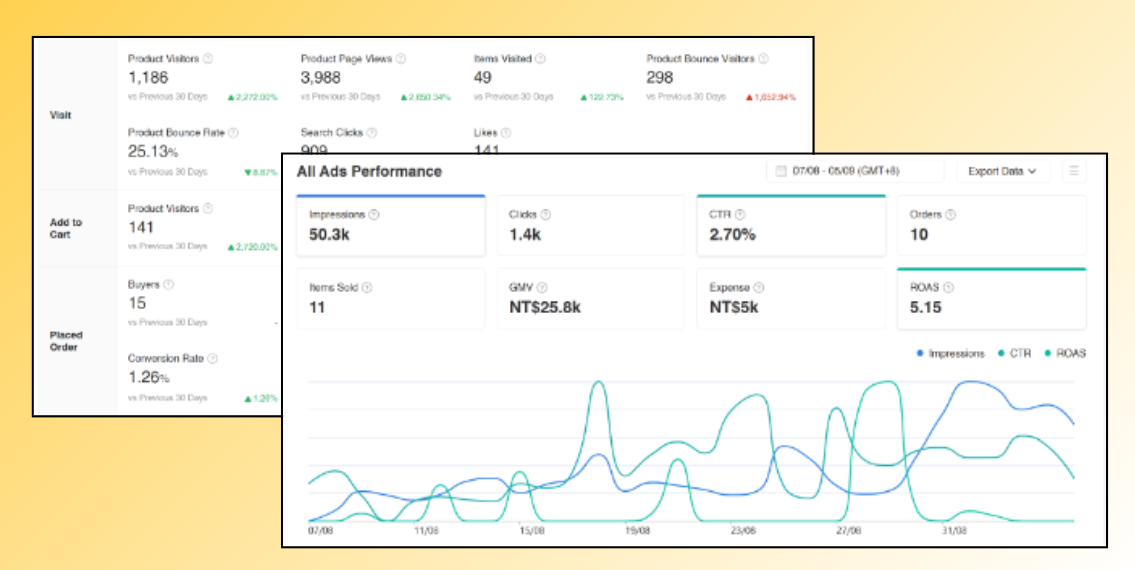1135x570 pixels.
Task: Select the Orders metric card
Action: (990, 225)
